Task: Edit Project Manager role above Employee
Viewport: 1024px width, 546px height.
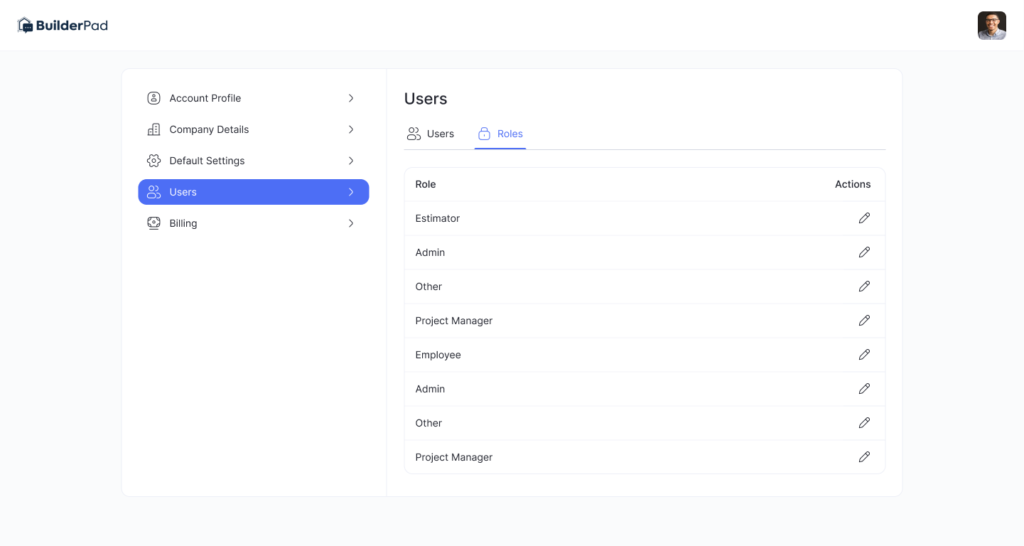Action: 864,321
